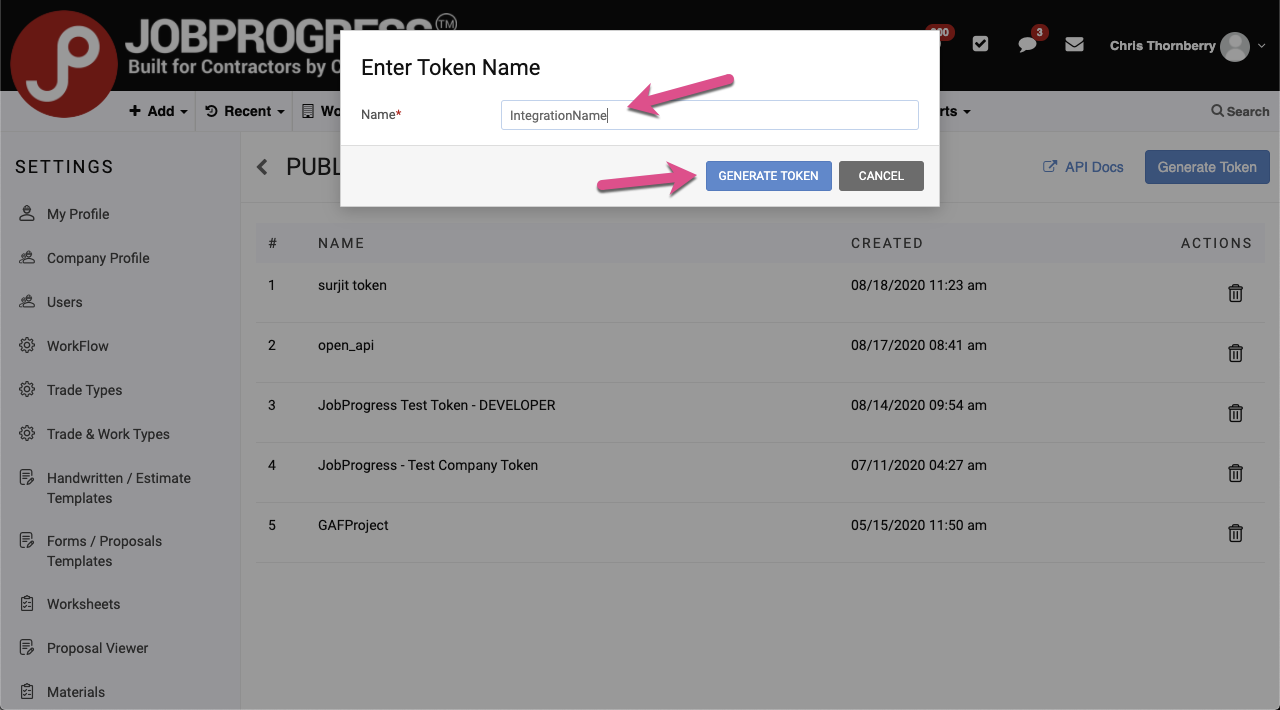Click the Forms / Proposals Templates icon
1280x710 pixels.
(x=27, y=540)
